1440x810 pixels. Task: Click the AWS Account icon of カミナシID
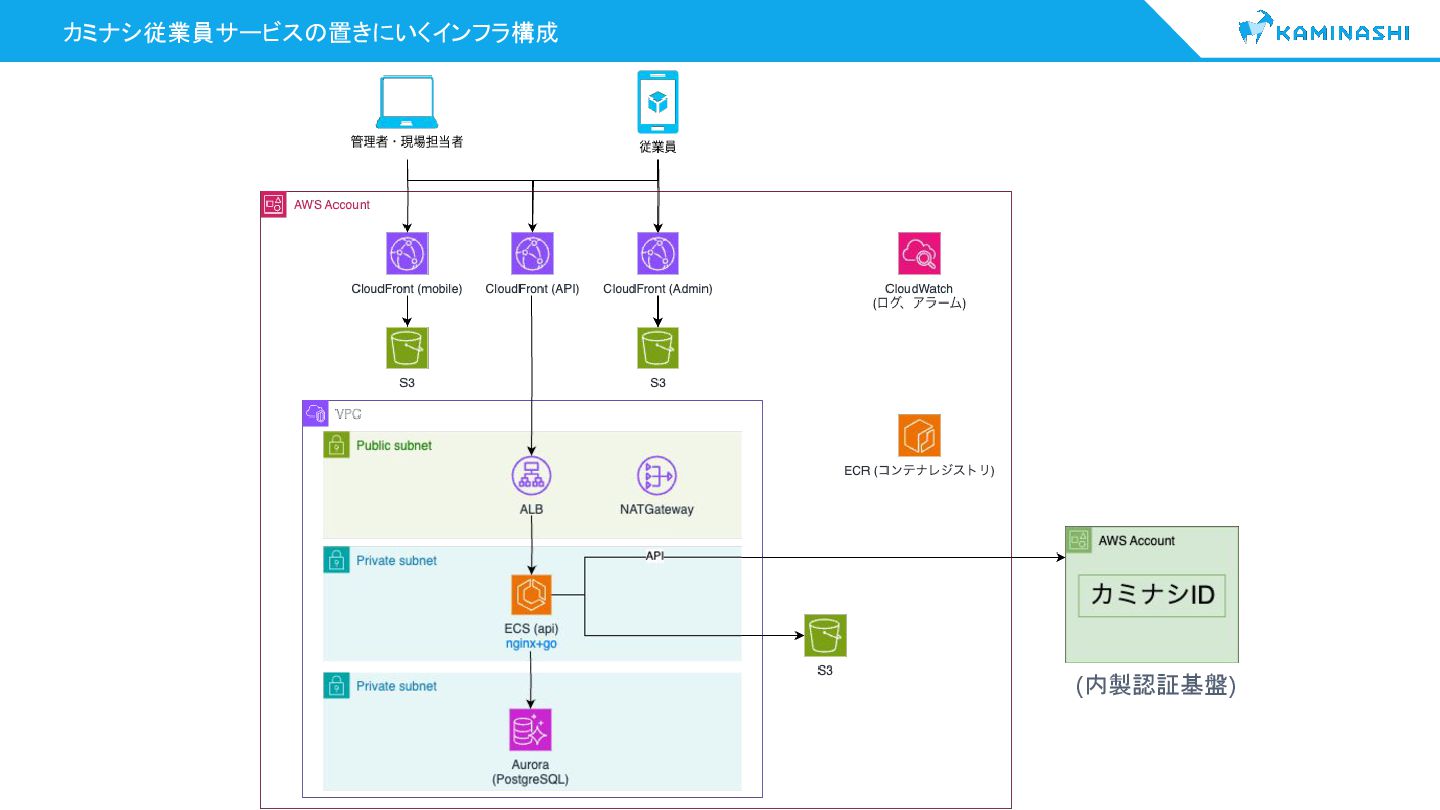pyautogui.click(x=1078, y=540)
